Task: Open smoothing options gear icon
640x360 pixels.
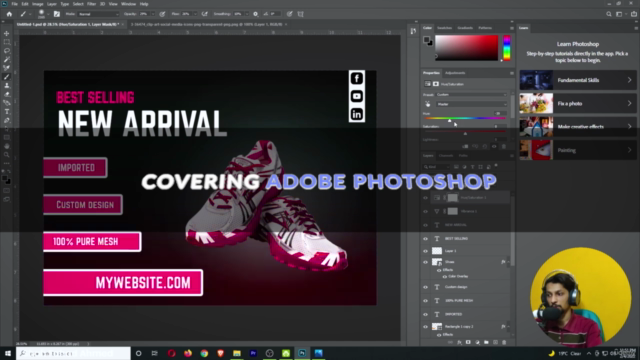Action: point(256,14)
